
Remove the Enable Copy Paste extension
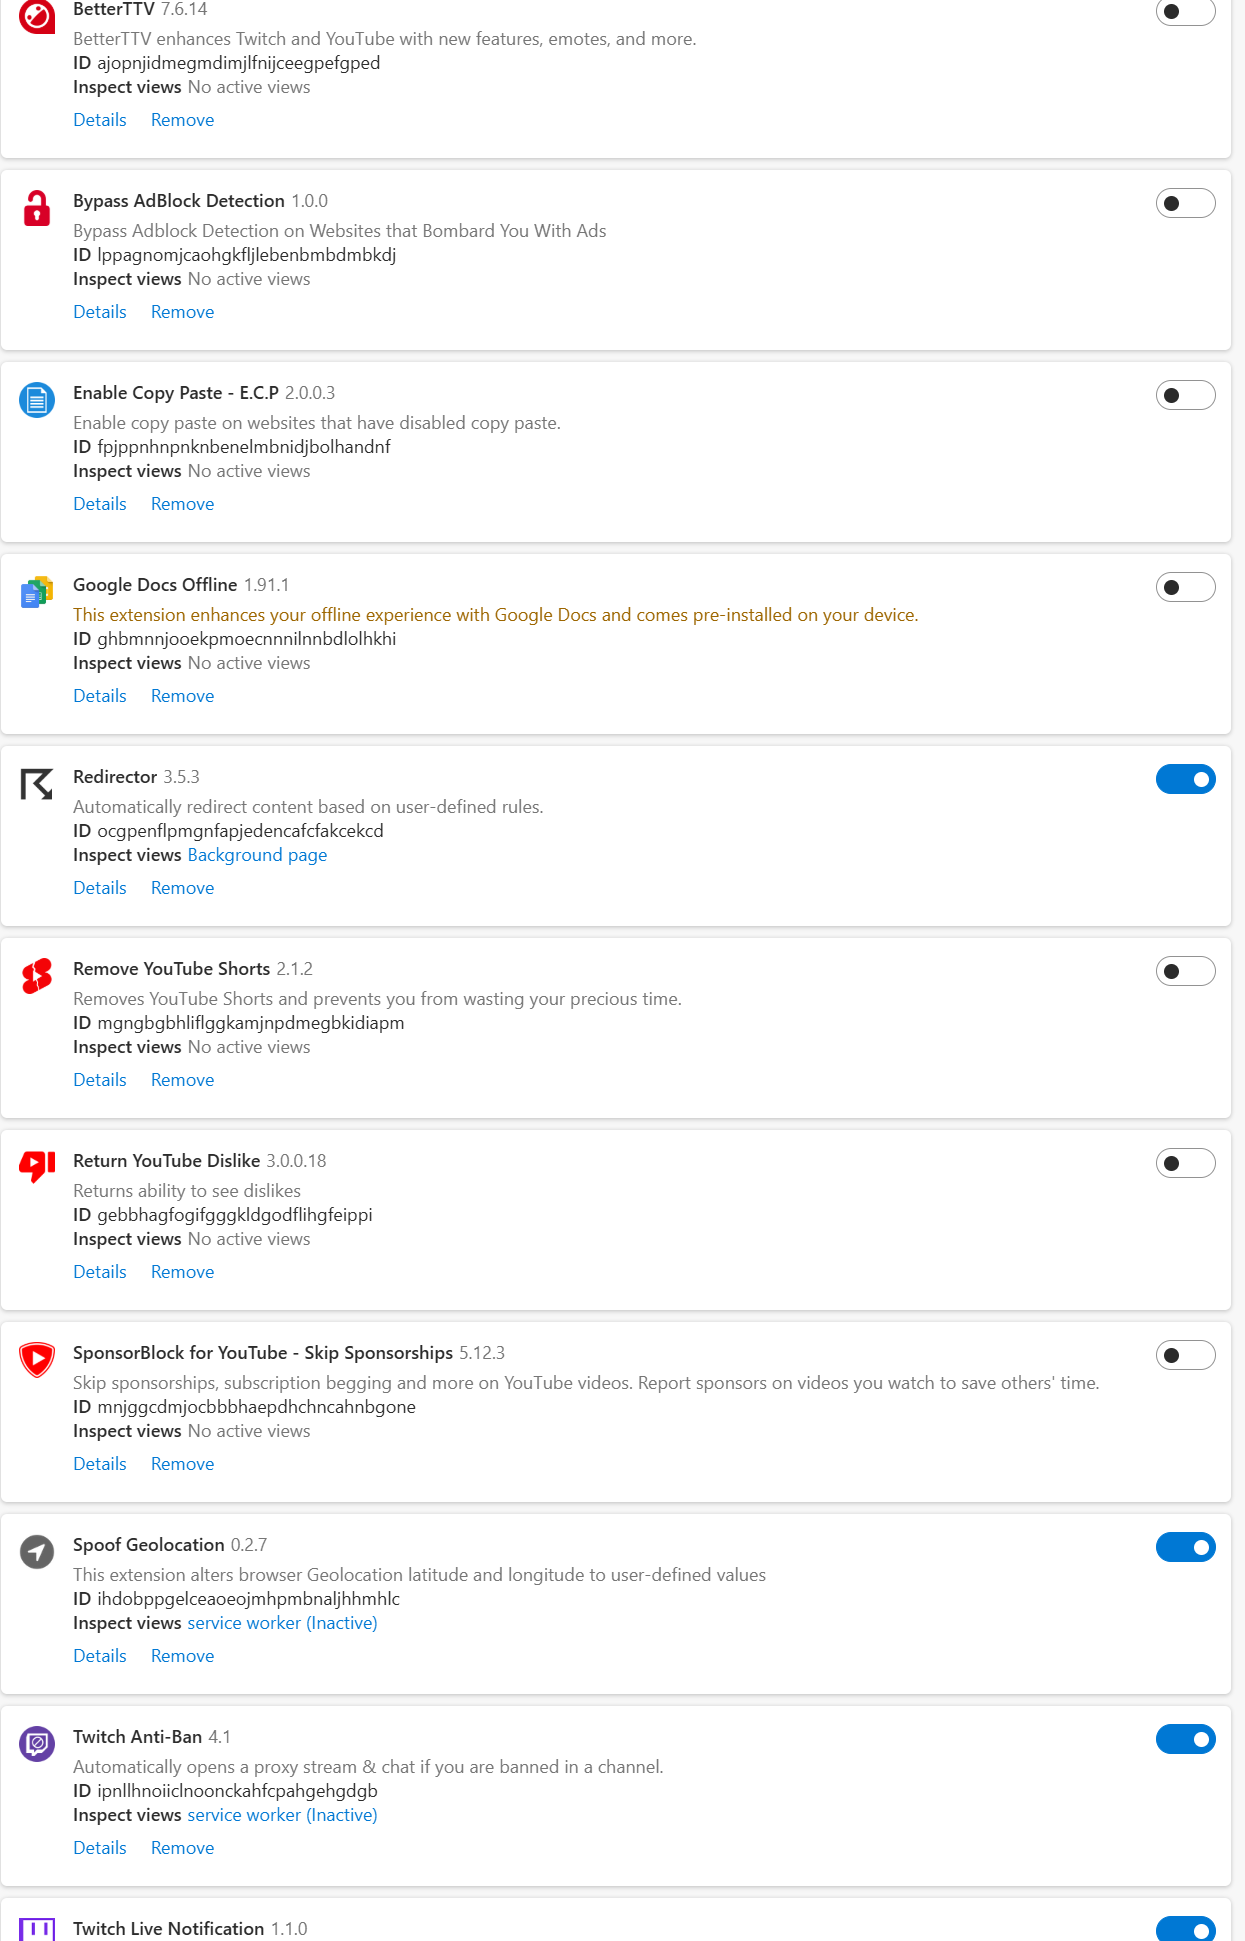click(x=182, y=504)
